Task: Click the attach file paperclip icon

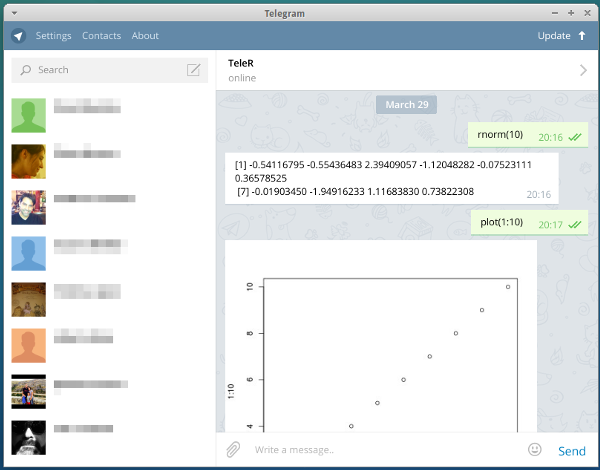Action: tap(232, 450)
